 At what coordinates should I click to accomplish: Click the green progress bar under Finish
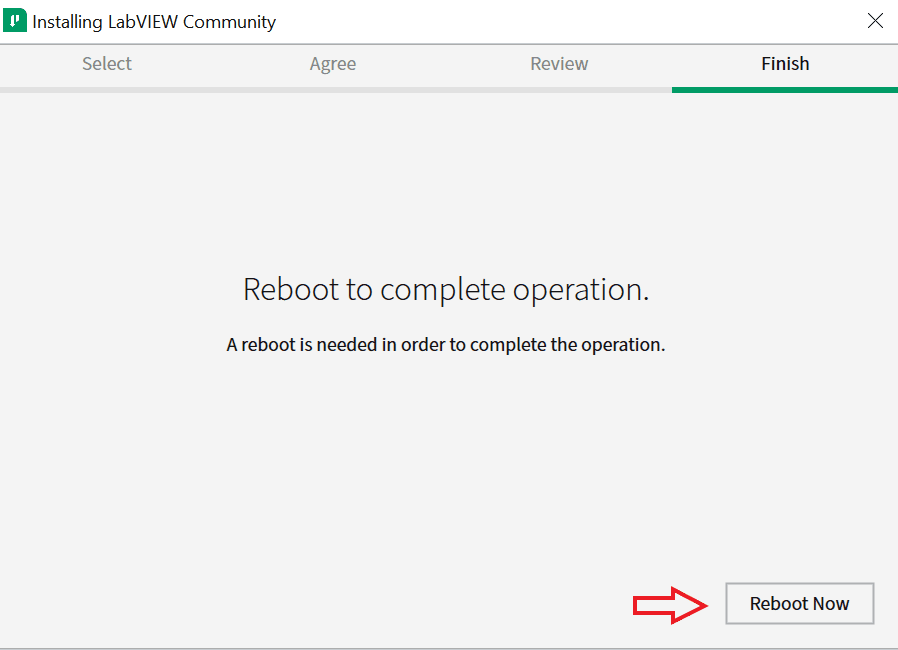coord(785,90)
